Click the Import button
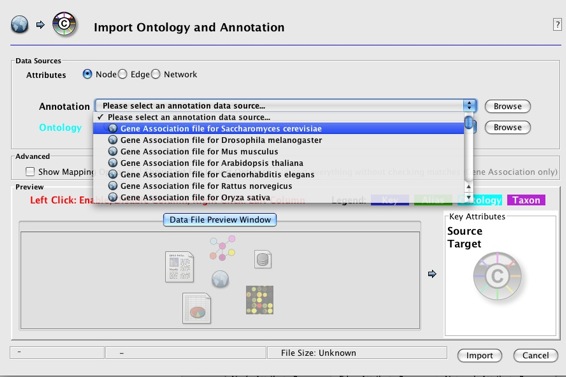Image resolution: width=566 pixels, height=377 pixels. point(479,355)
